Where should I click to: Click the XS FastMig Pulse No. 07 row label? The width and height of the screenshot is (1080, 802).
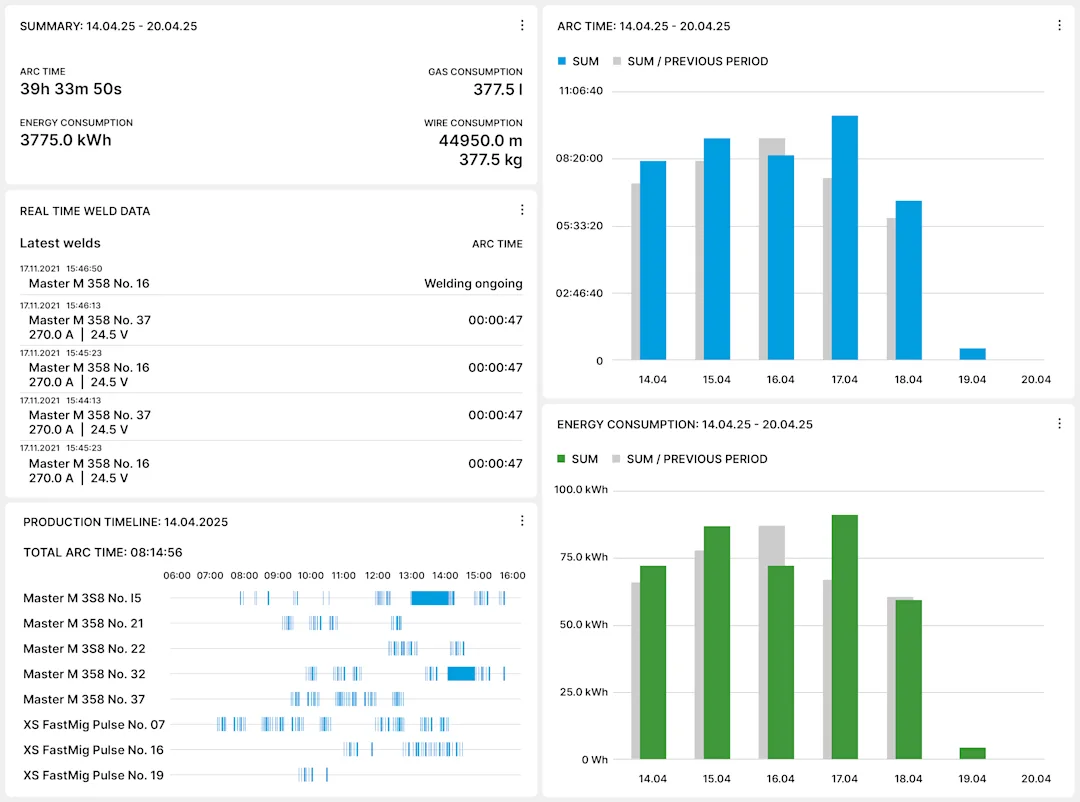tap(93, 724)
